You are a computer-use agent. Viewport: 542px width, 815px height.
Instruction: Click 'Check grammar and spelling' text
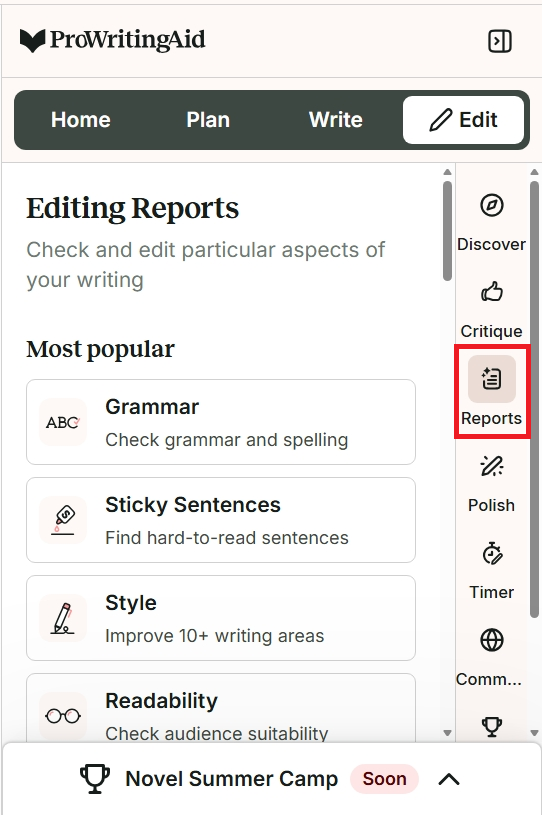227,440
